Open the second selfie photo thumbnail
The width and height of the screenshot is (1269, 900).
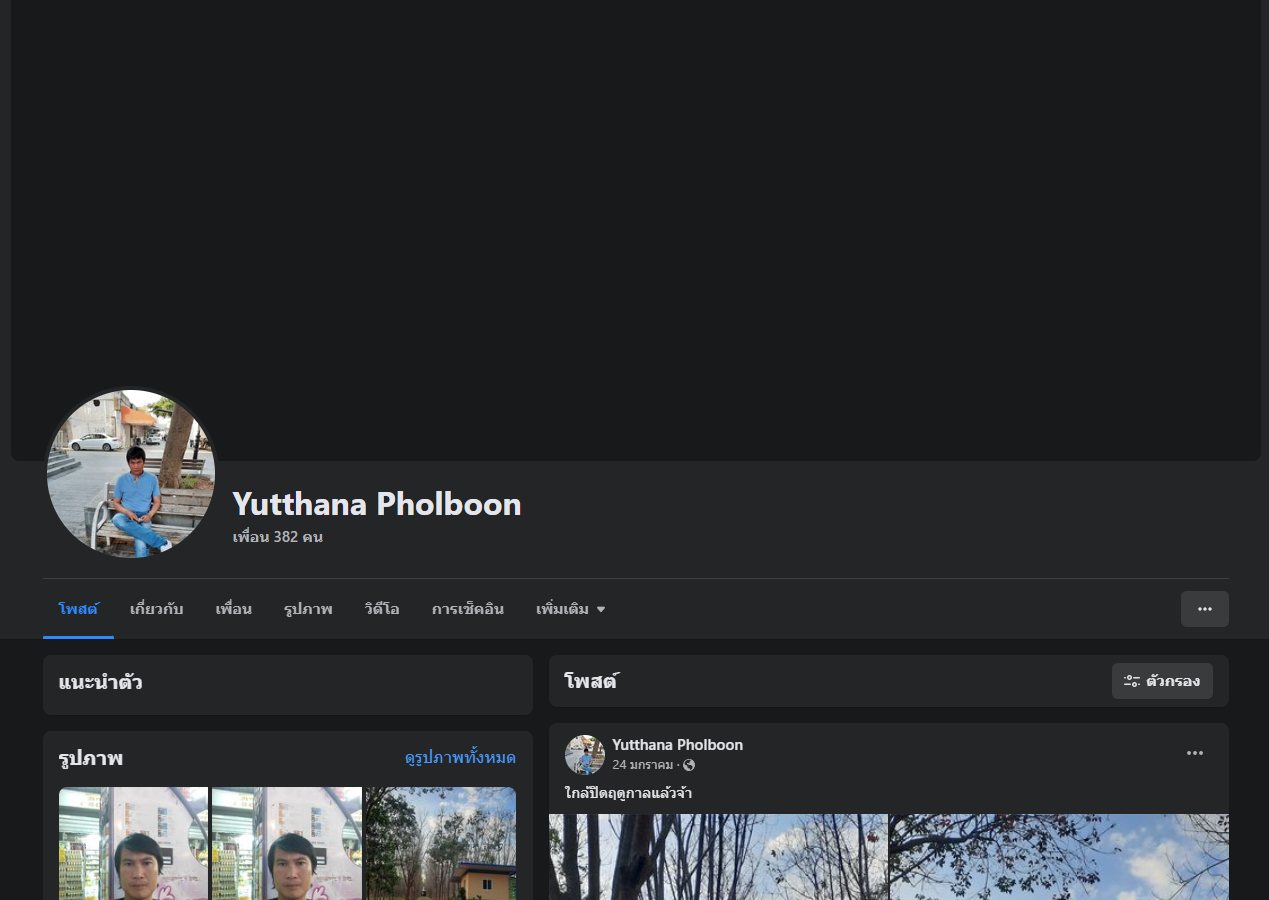[287, 843]
